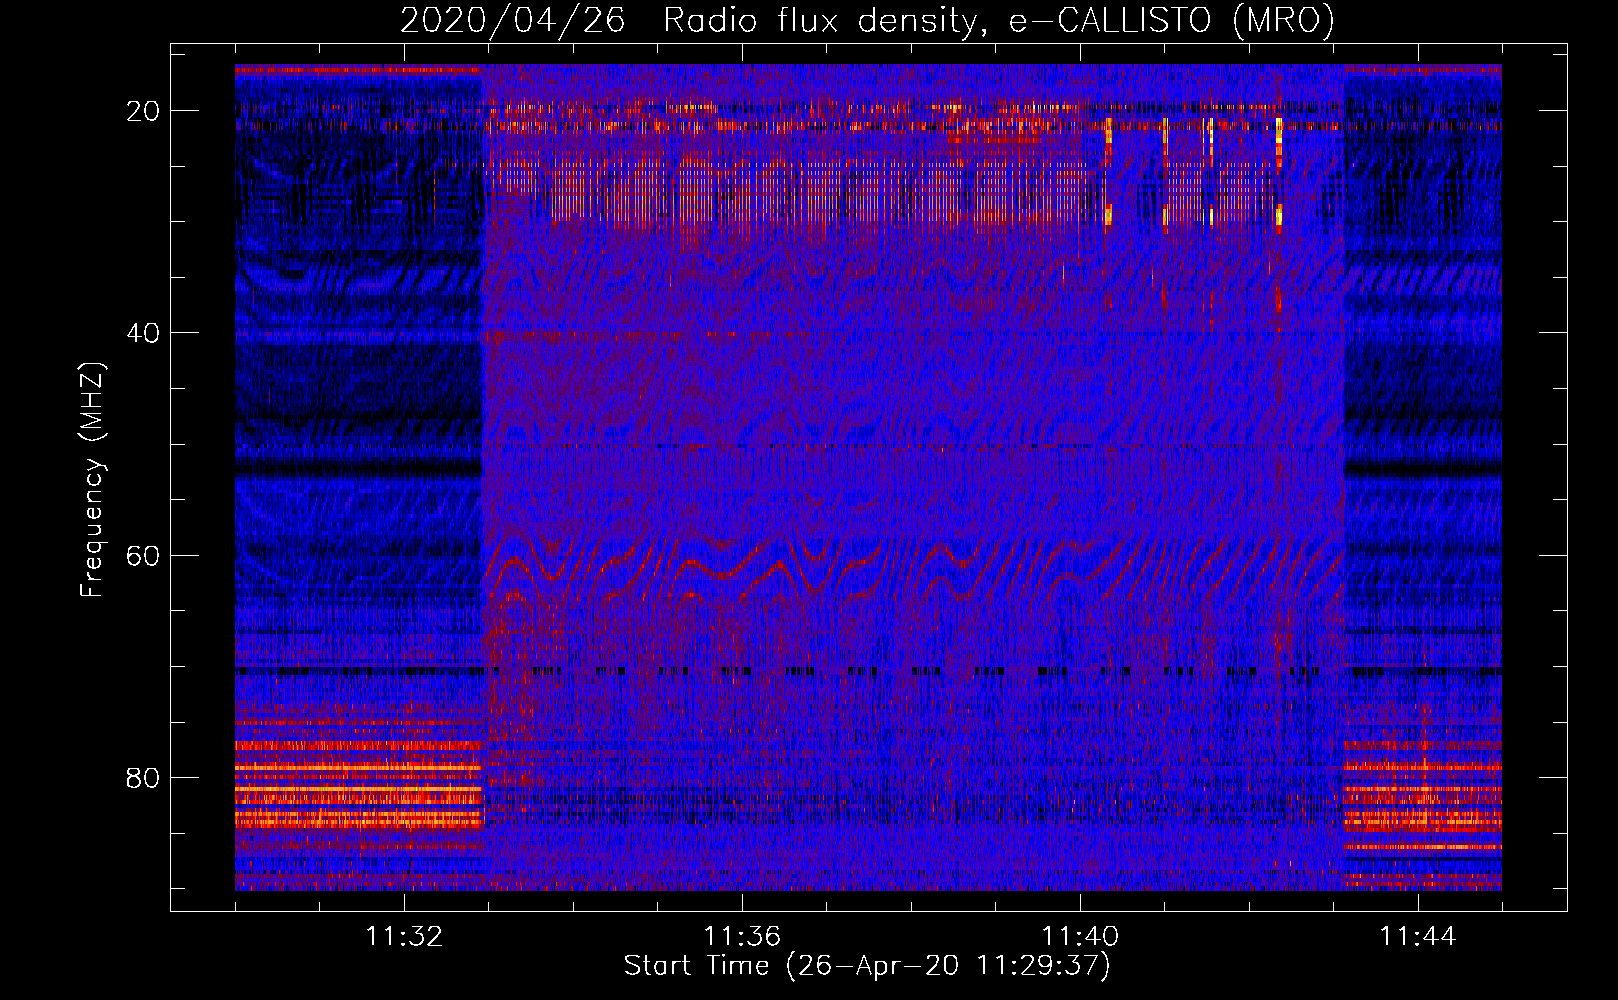
Task: Click the date '2020/04/26' in the title
Action: 513,20
